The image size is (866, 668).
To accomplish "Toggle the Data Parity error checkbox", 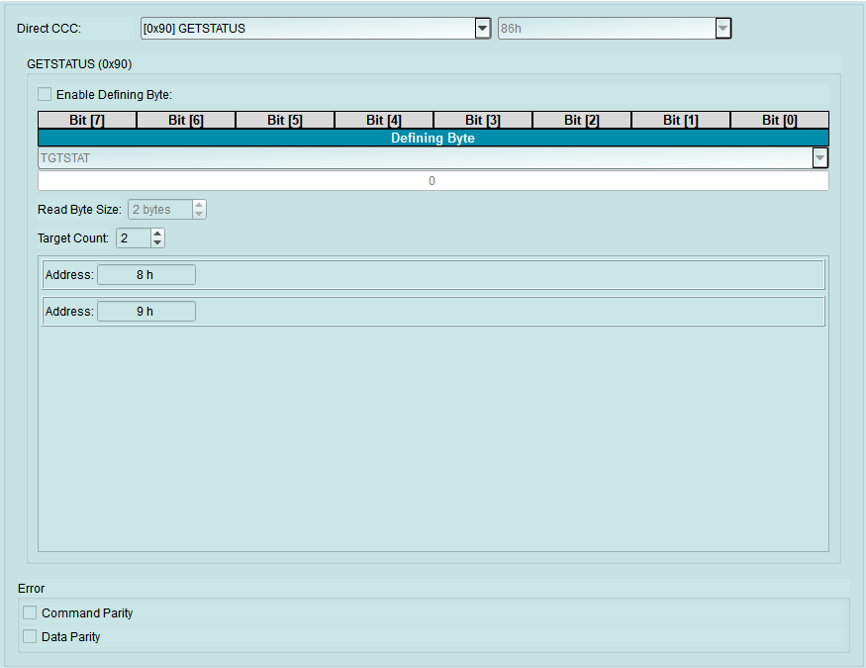I will tap(30, 637).
